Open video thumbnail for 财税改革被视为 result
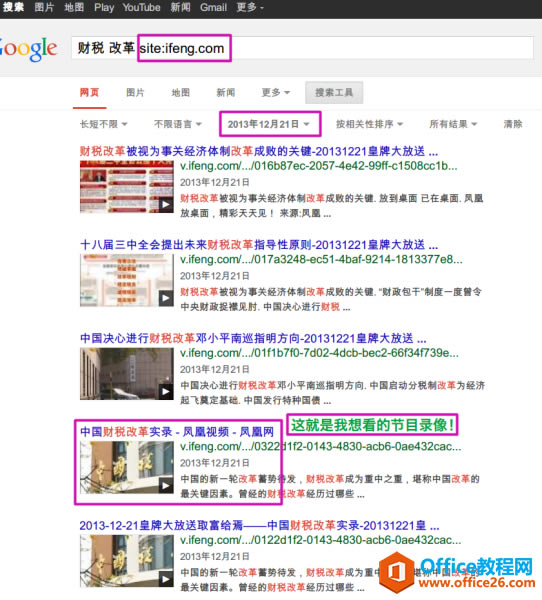This screenshot has width=542, height=600. pyautogui.click(x=127, y=186)
